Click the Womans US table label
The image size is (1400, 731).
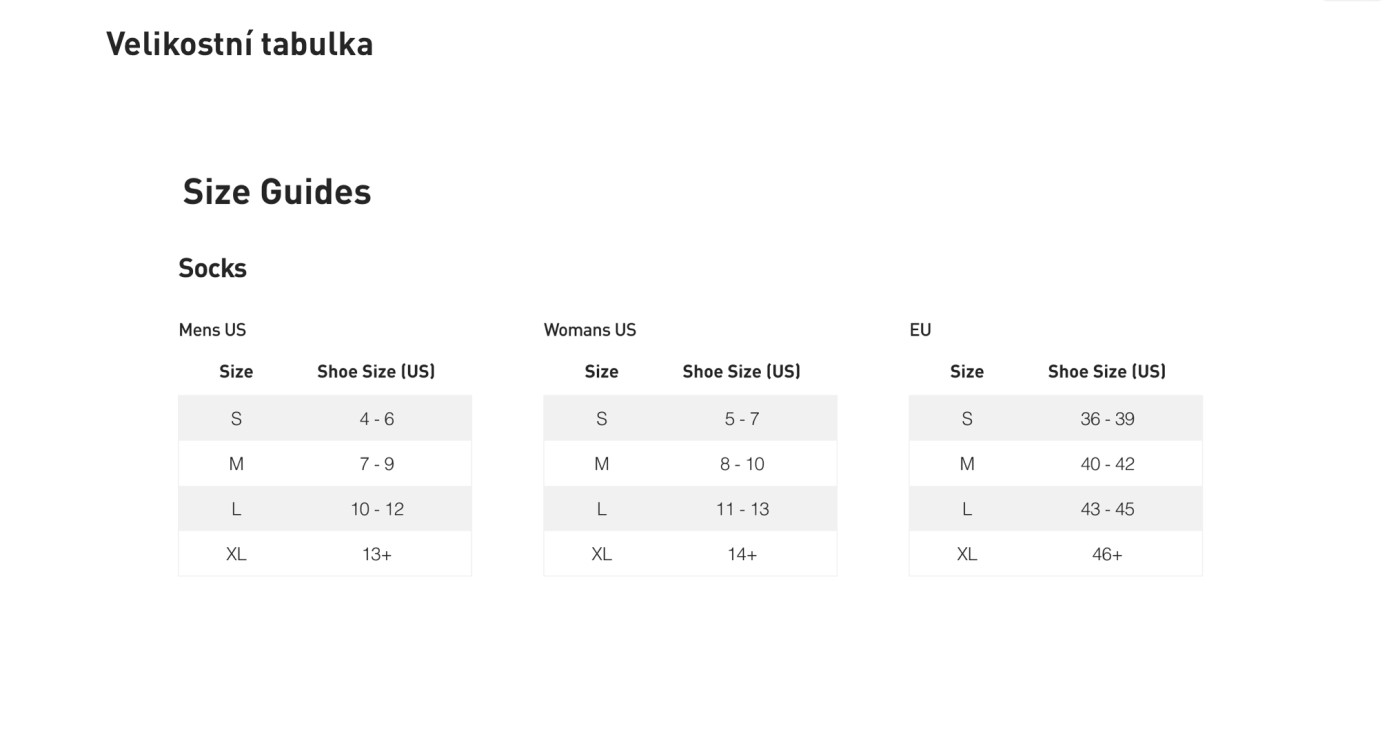(x=589, y=330)
